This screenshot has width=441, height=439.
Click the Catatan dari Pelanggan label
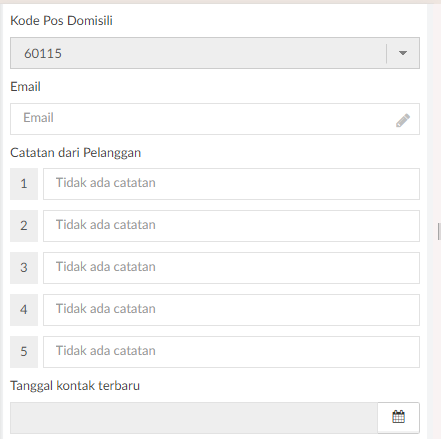coord(76,153)
